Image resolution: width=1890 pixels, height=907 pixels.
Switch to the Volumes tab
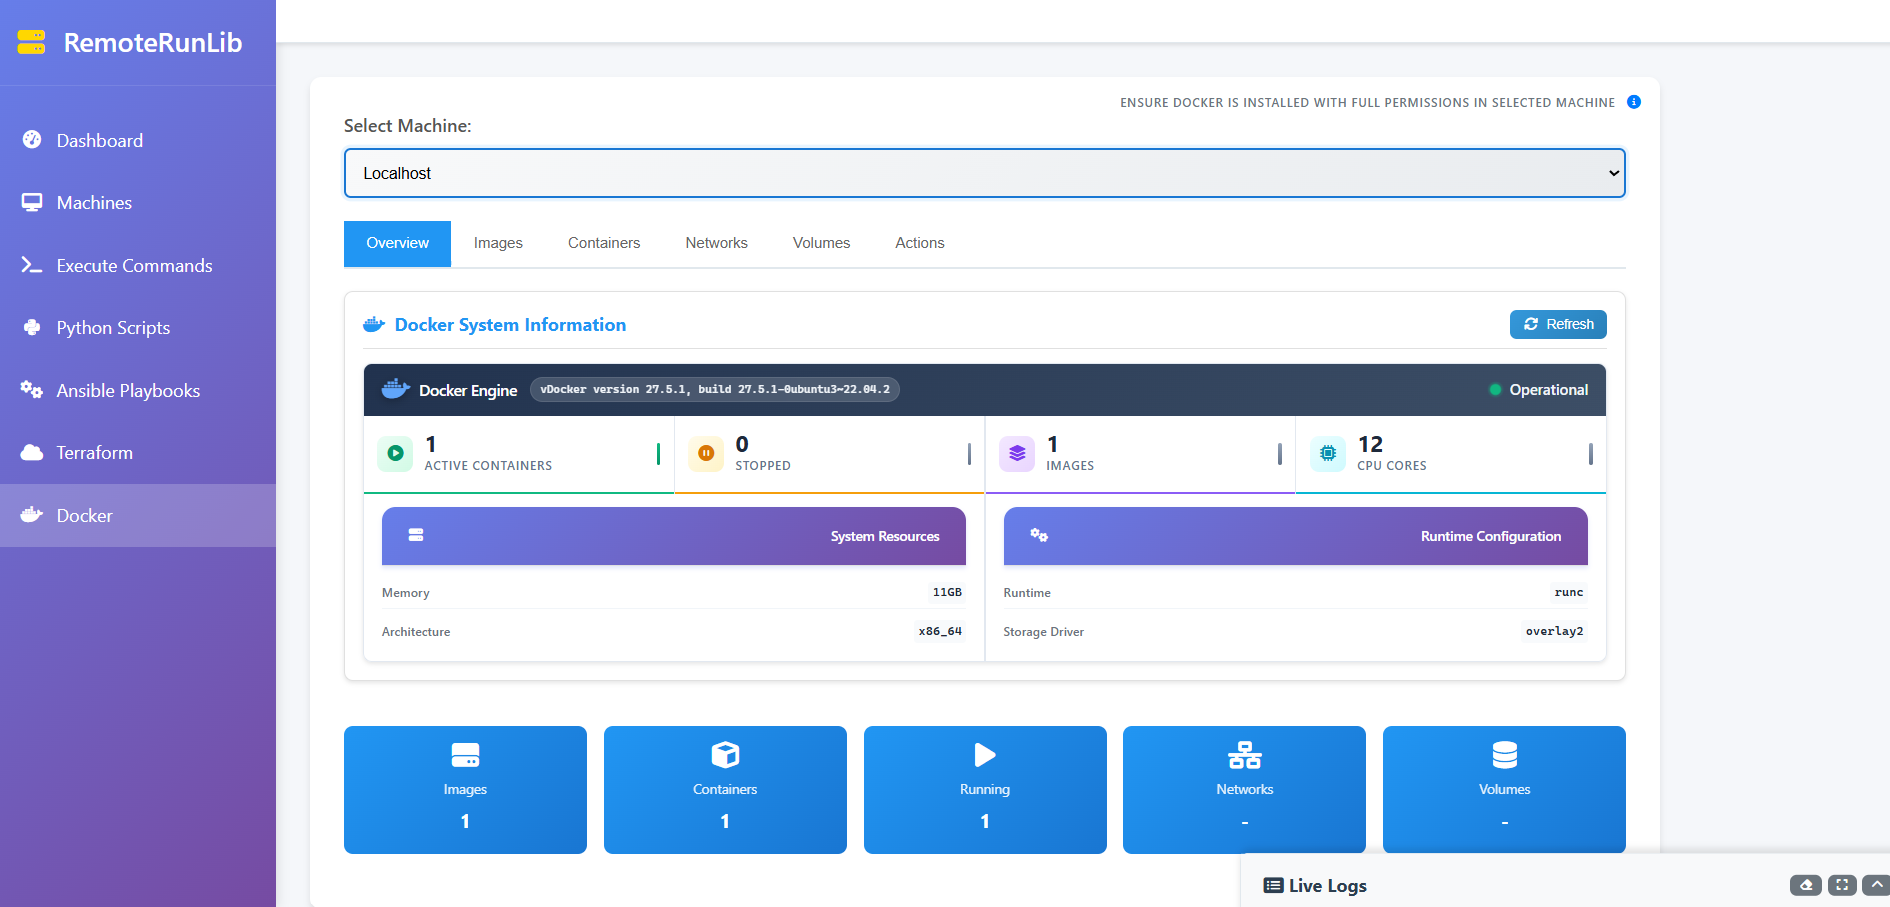821,243
